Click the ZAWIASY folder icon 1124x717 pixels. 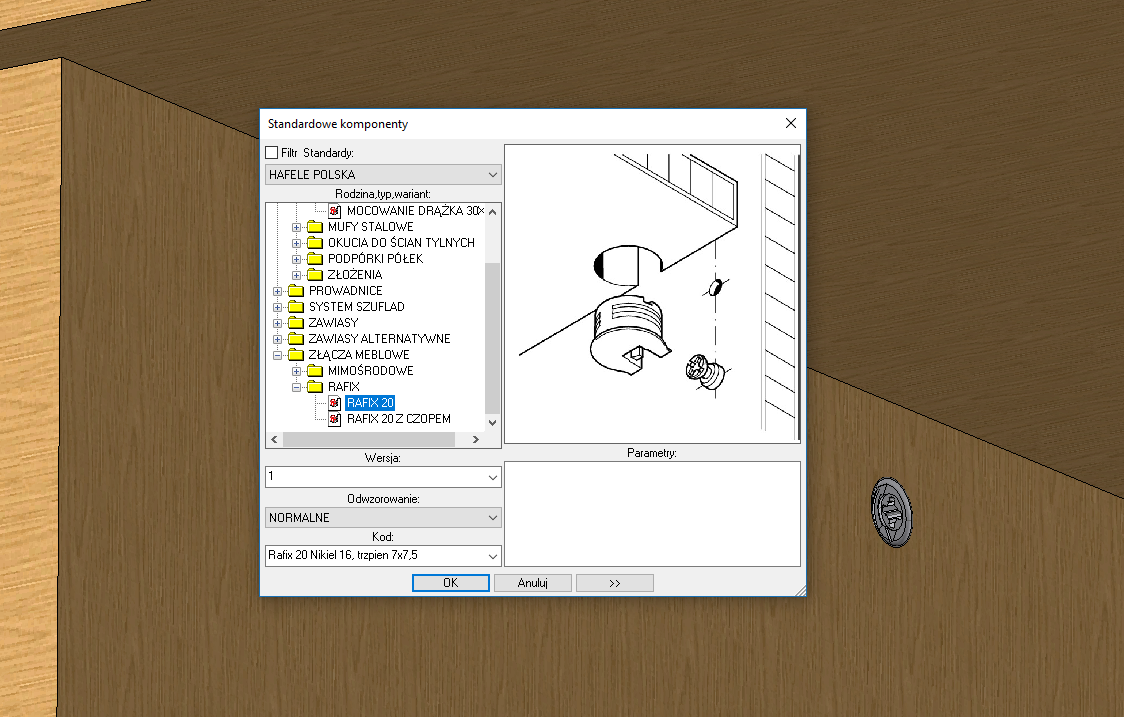(x=296, y=323)
